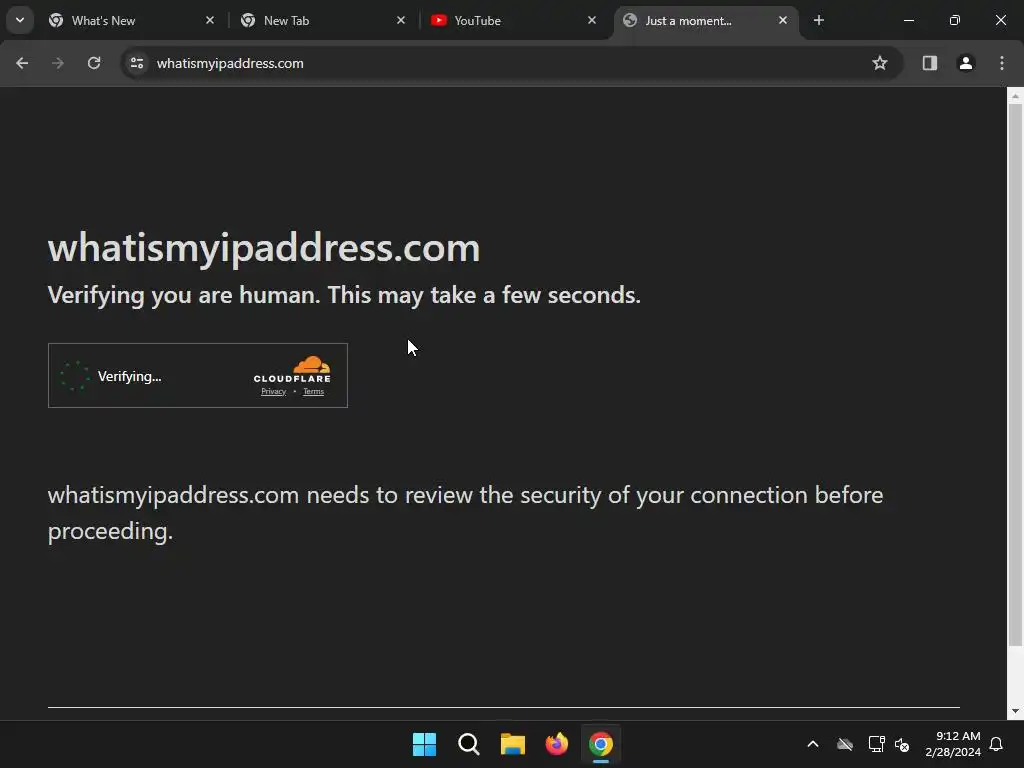This screenshot has width=1024, height=768.
Task: Click the scrollbar down arrow
Action: tap(1015, 711)
